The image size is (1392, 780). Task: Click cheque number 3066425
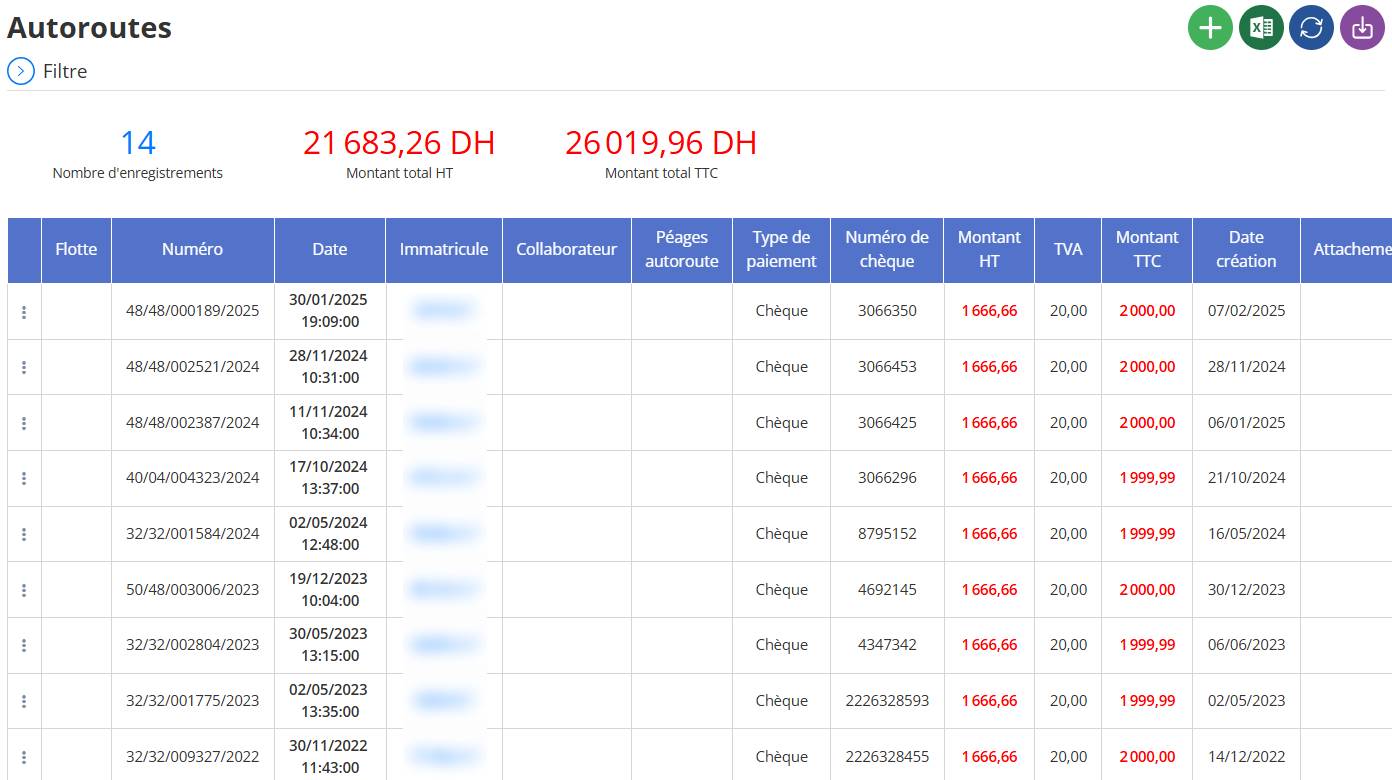[887, 423]
